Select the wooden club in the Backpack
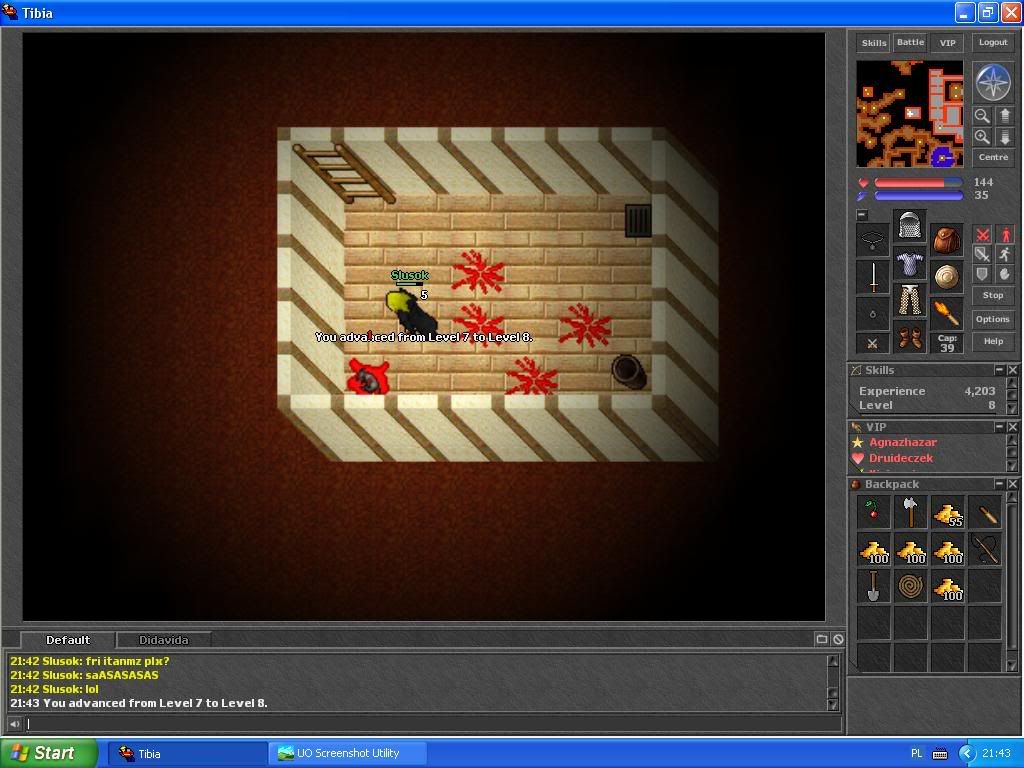The width and height of the screenshot is (1024, 768). pos(985,511)
